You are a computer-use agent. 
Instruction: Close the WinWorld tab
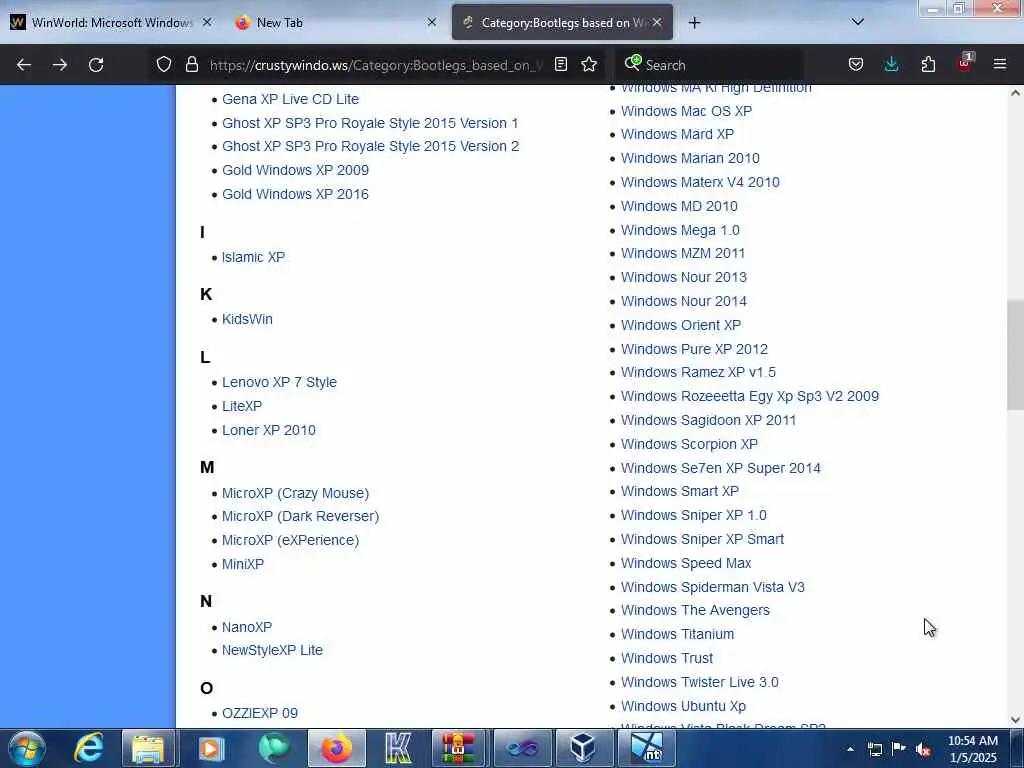click(207, 22)
